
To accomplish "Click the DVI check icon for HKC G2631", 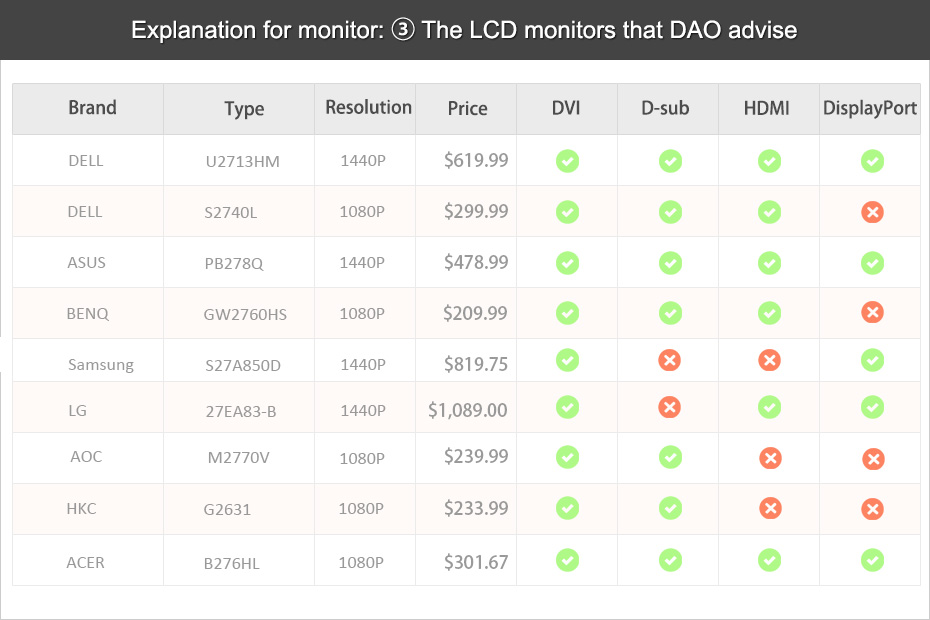I will point(567,508).
